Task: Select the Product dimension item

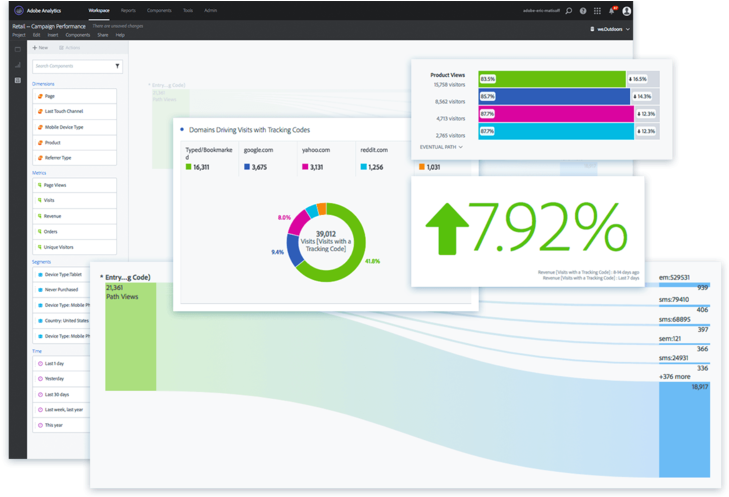Action: point(74,143)
